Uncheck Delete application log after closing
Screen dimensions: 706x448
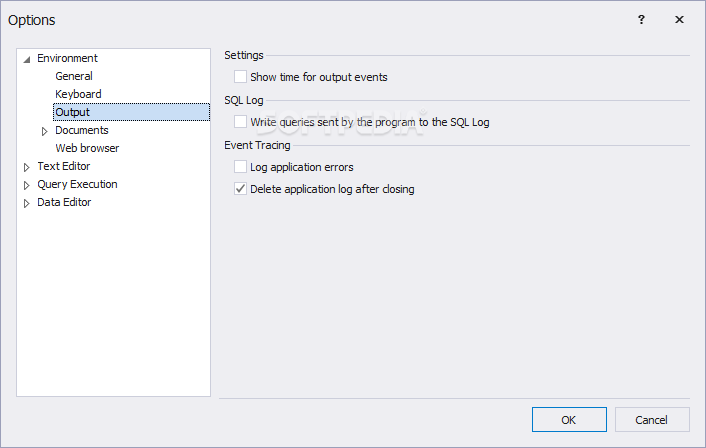(240, 189)
